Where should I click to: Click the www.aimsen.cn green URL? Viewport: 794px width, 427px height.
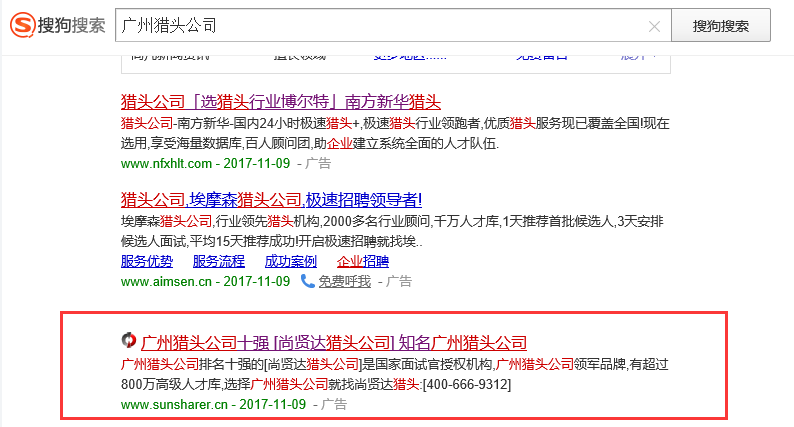click(164, 282)
